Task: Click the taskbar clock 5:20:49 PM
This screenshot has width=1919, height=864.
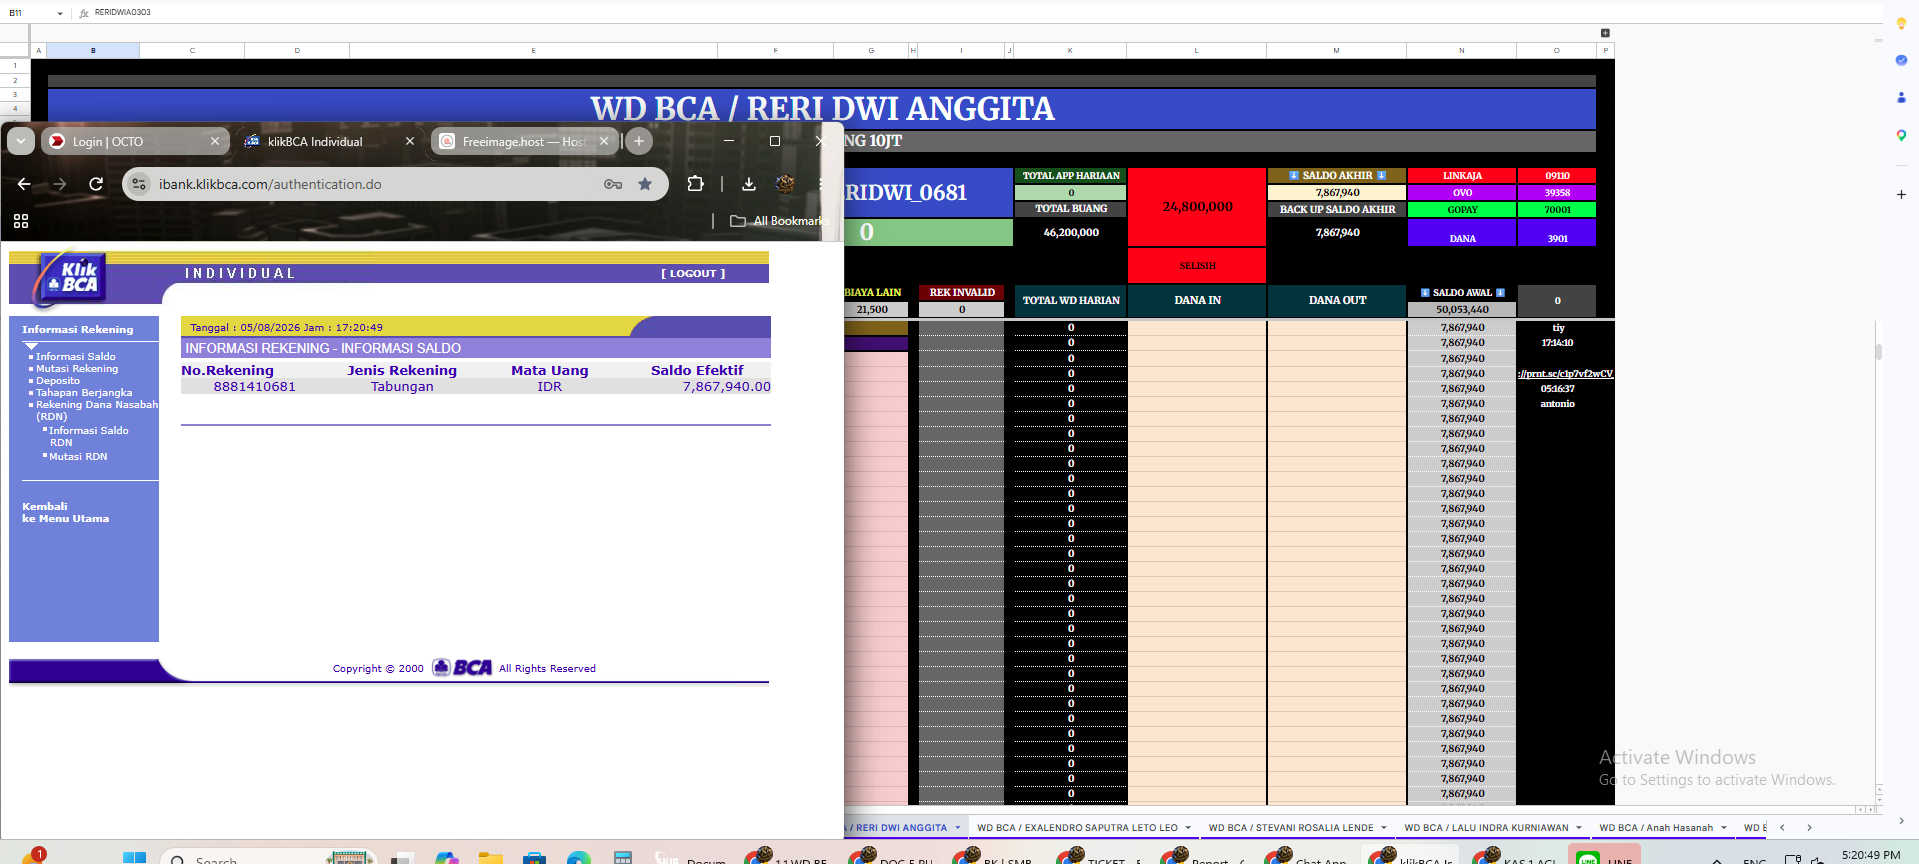Action: tap(1870, 855)
